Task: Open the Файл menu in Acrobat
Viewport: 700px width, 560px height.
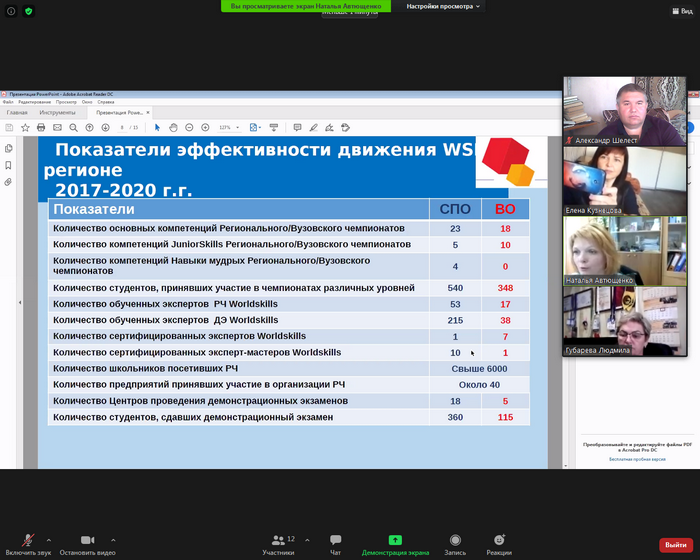Action: click(8, 102)
